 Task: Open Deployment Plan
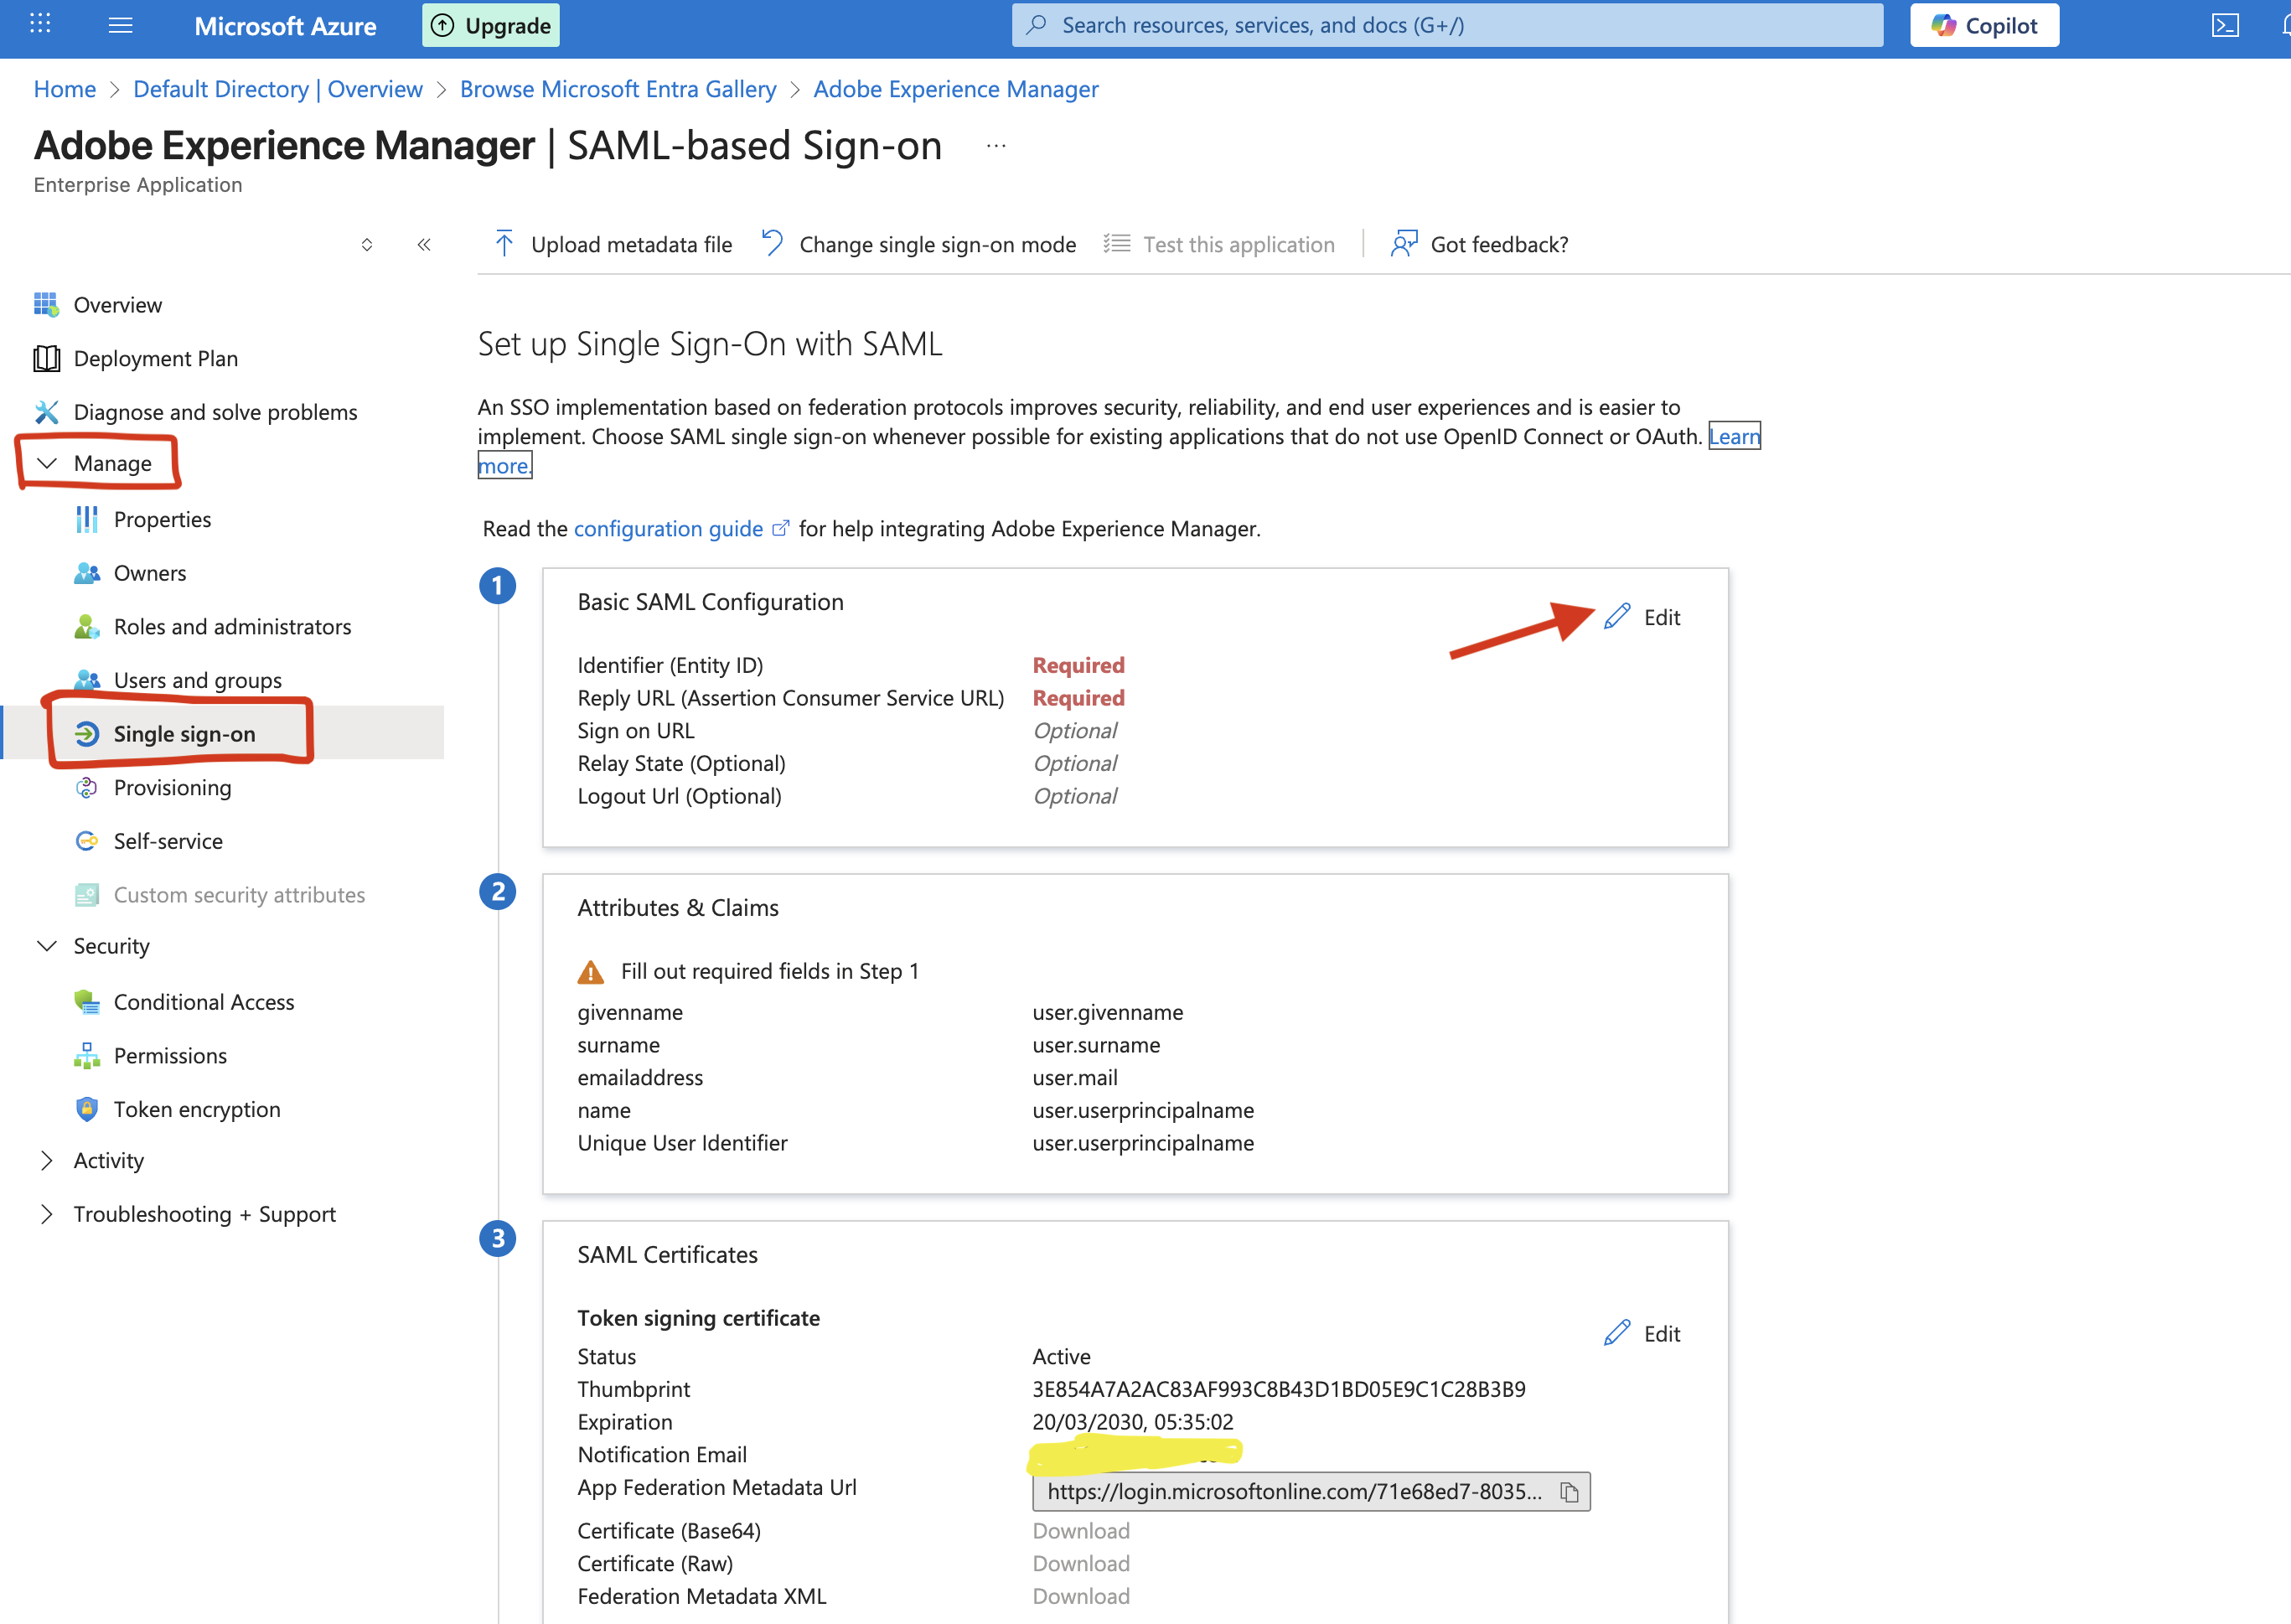coord(156,359)
